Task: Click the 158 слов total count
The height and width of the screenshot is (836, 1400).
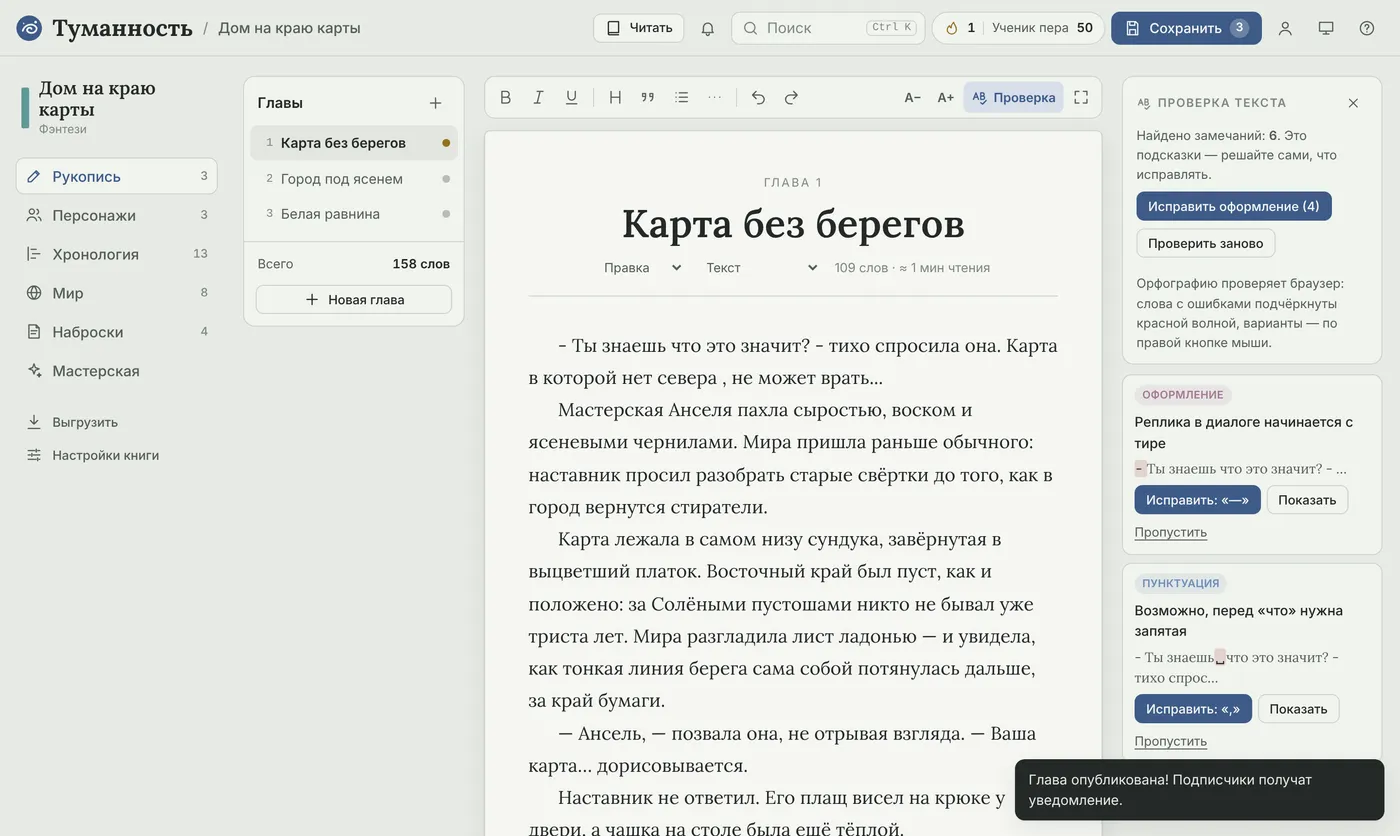Action: point(421,264)
